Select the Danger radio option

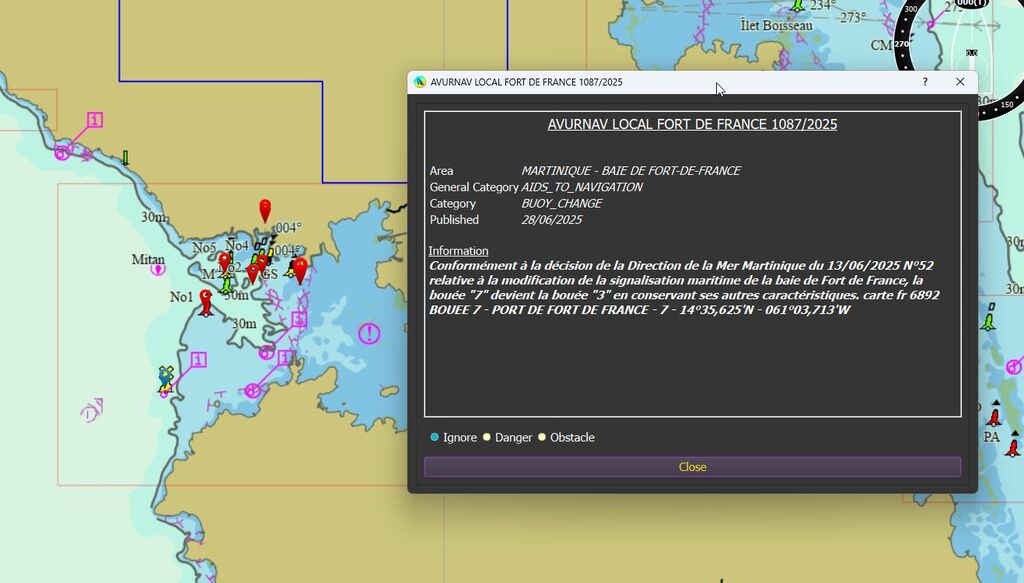point(487,437)
